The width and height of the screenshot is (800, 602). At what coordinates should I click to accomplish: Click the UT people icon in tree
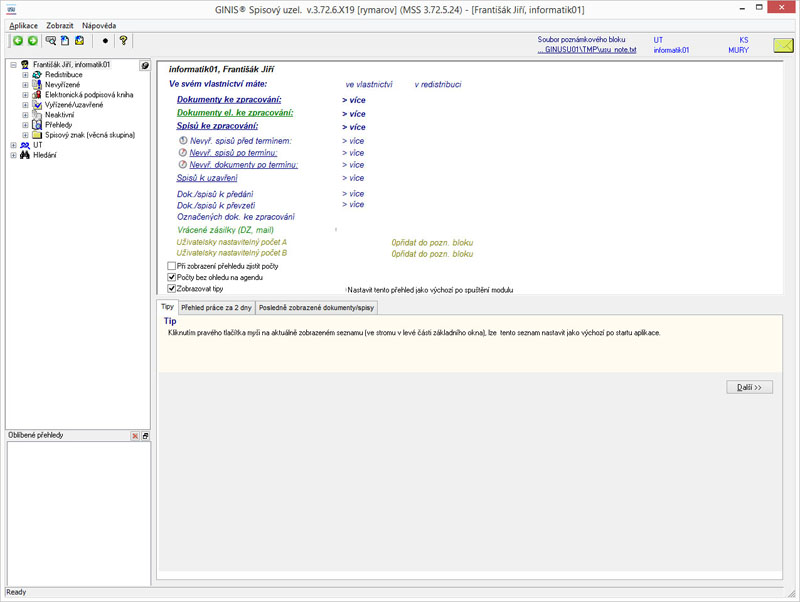point(24,145)
